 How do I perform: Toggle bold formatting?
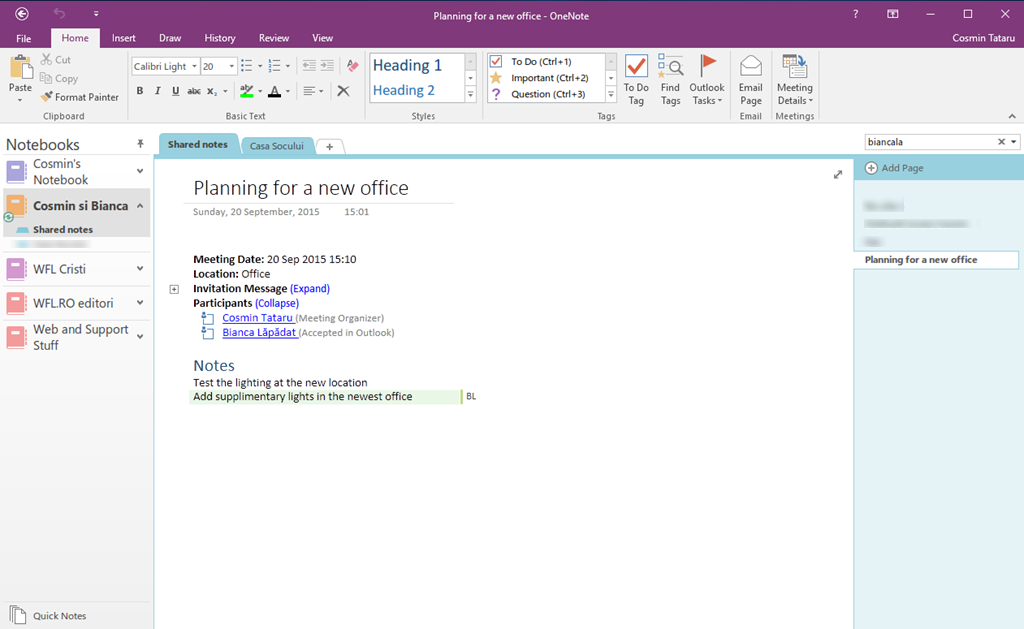click(x=139, y=90)
